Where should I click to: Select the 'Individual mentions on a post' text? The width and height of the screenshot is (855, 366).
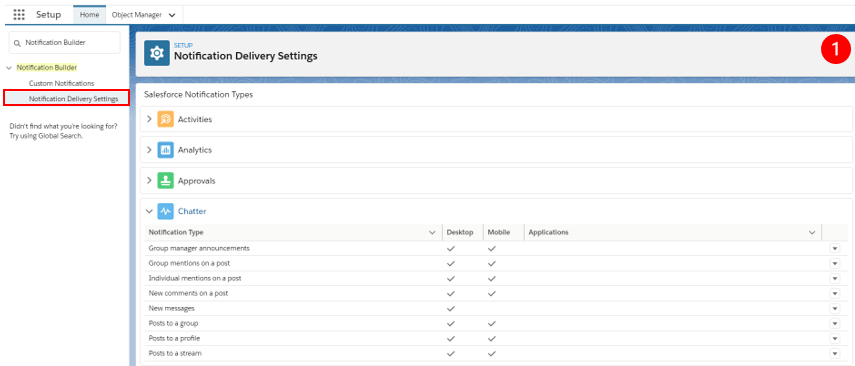[195, 278]
